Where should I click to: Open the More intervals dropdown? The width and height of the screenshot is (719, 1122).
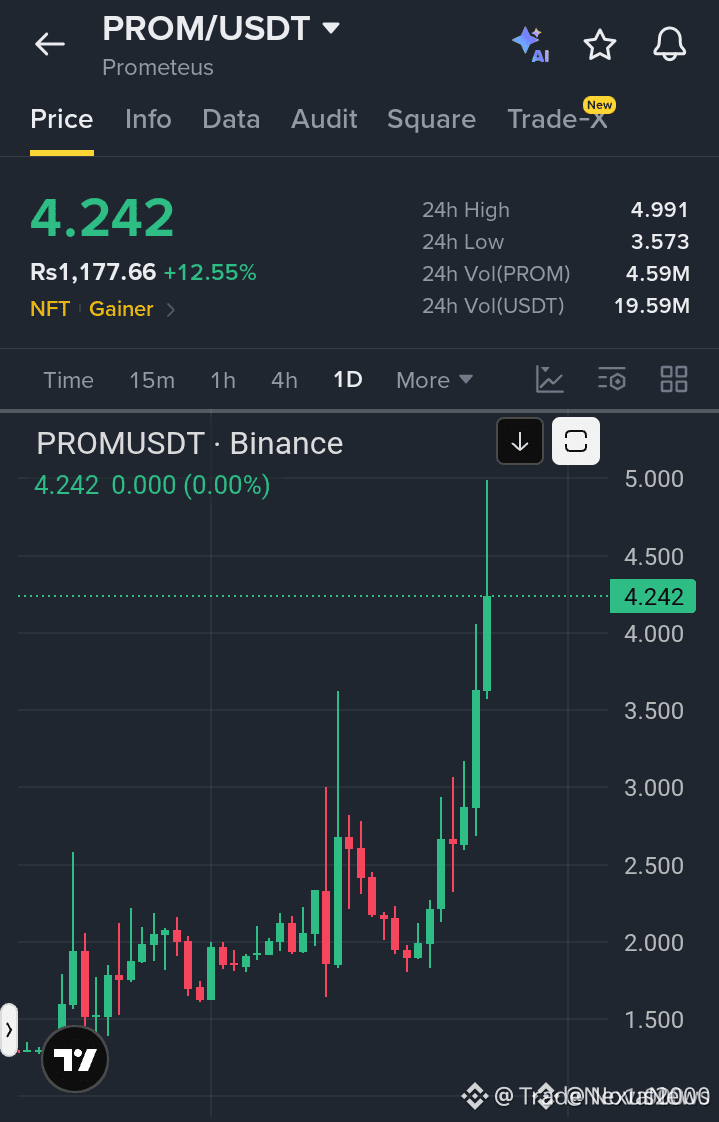coord(434,380)
